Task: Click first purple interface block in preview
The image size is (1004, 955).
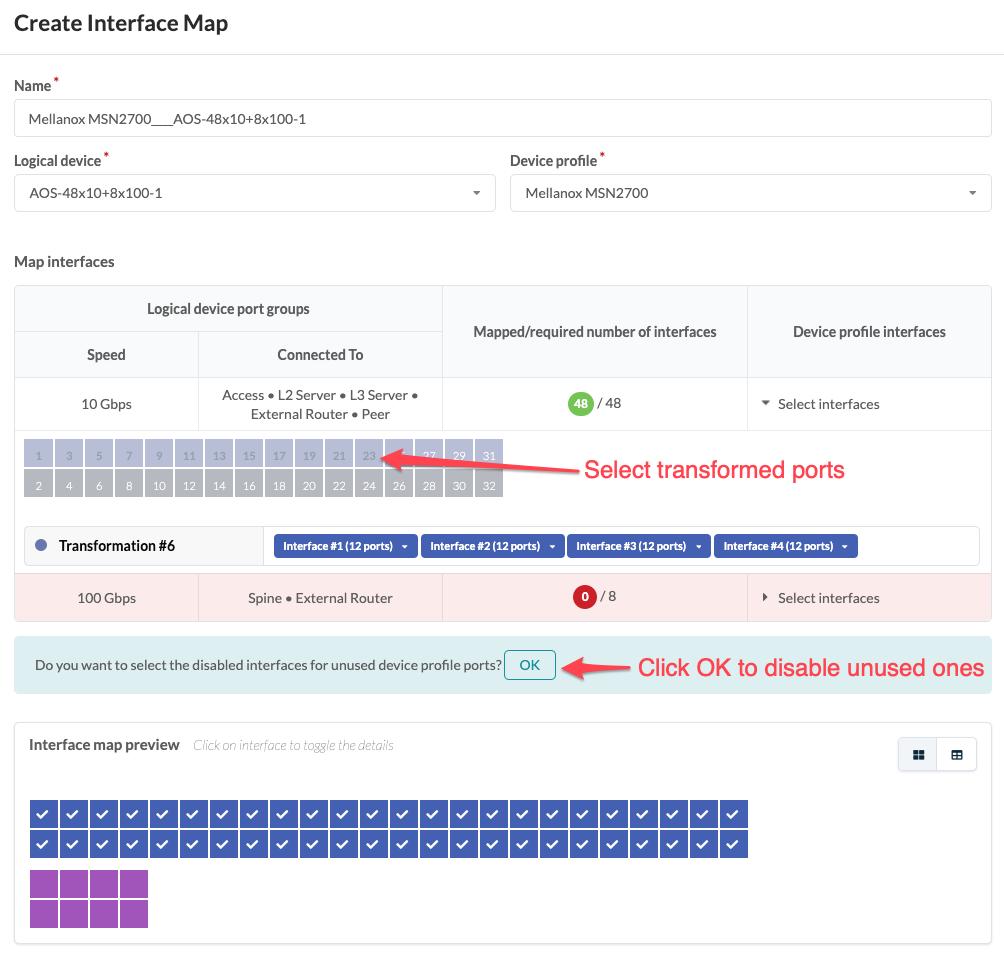Action: tap(44, 884)
